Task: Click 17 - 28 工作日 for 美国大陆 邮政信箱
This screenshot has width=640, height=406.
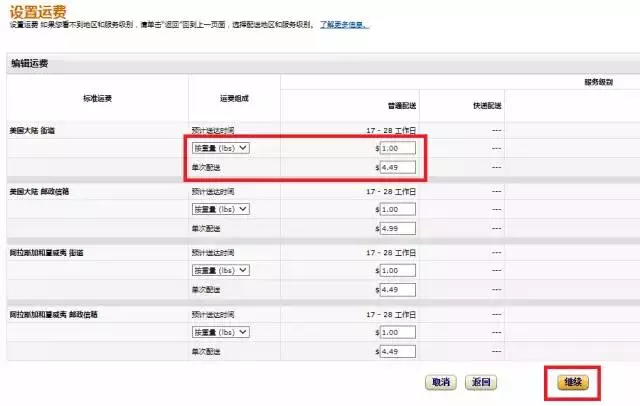Action: [391, 192]
